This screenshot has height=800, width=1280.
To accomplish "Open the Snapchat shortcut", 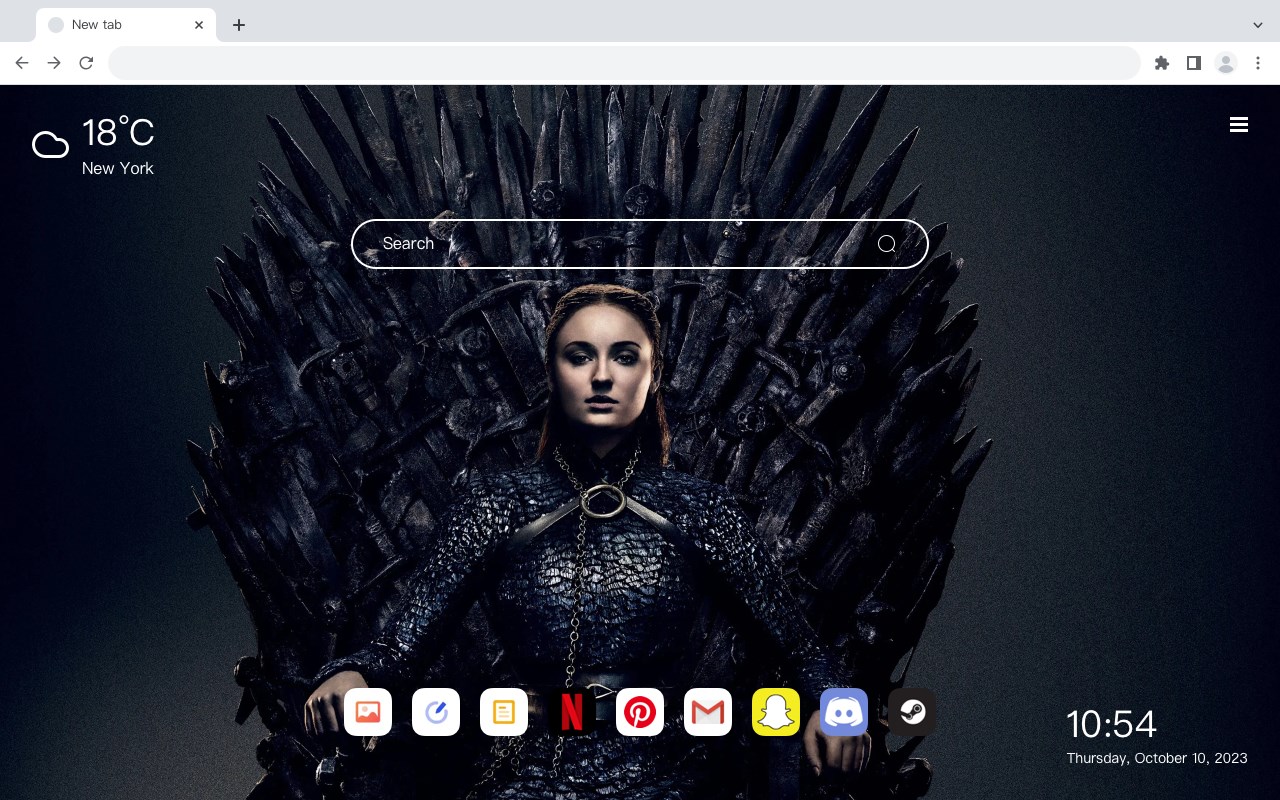I will (x=776, y=712).
